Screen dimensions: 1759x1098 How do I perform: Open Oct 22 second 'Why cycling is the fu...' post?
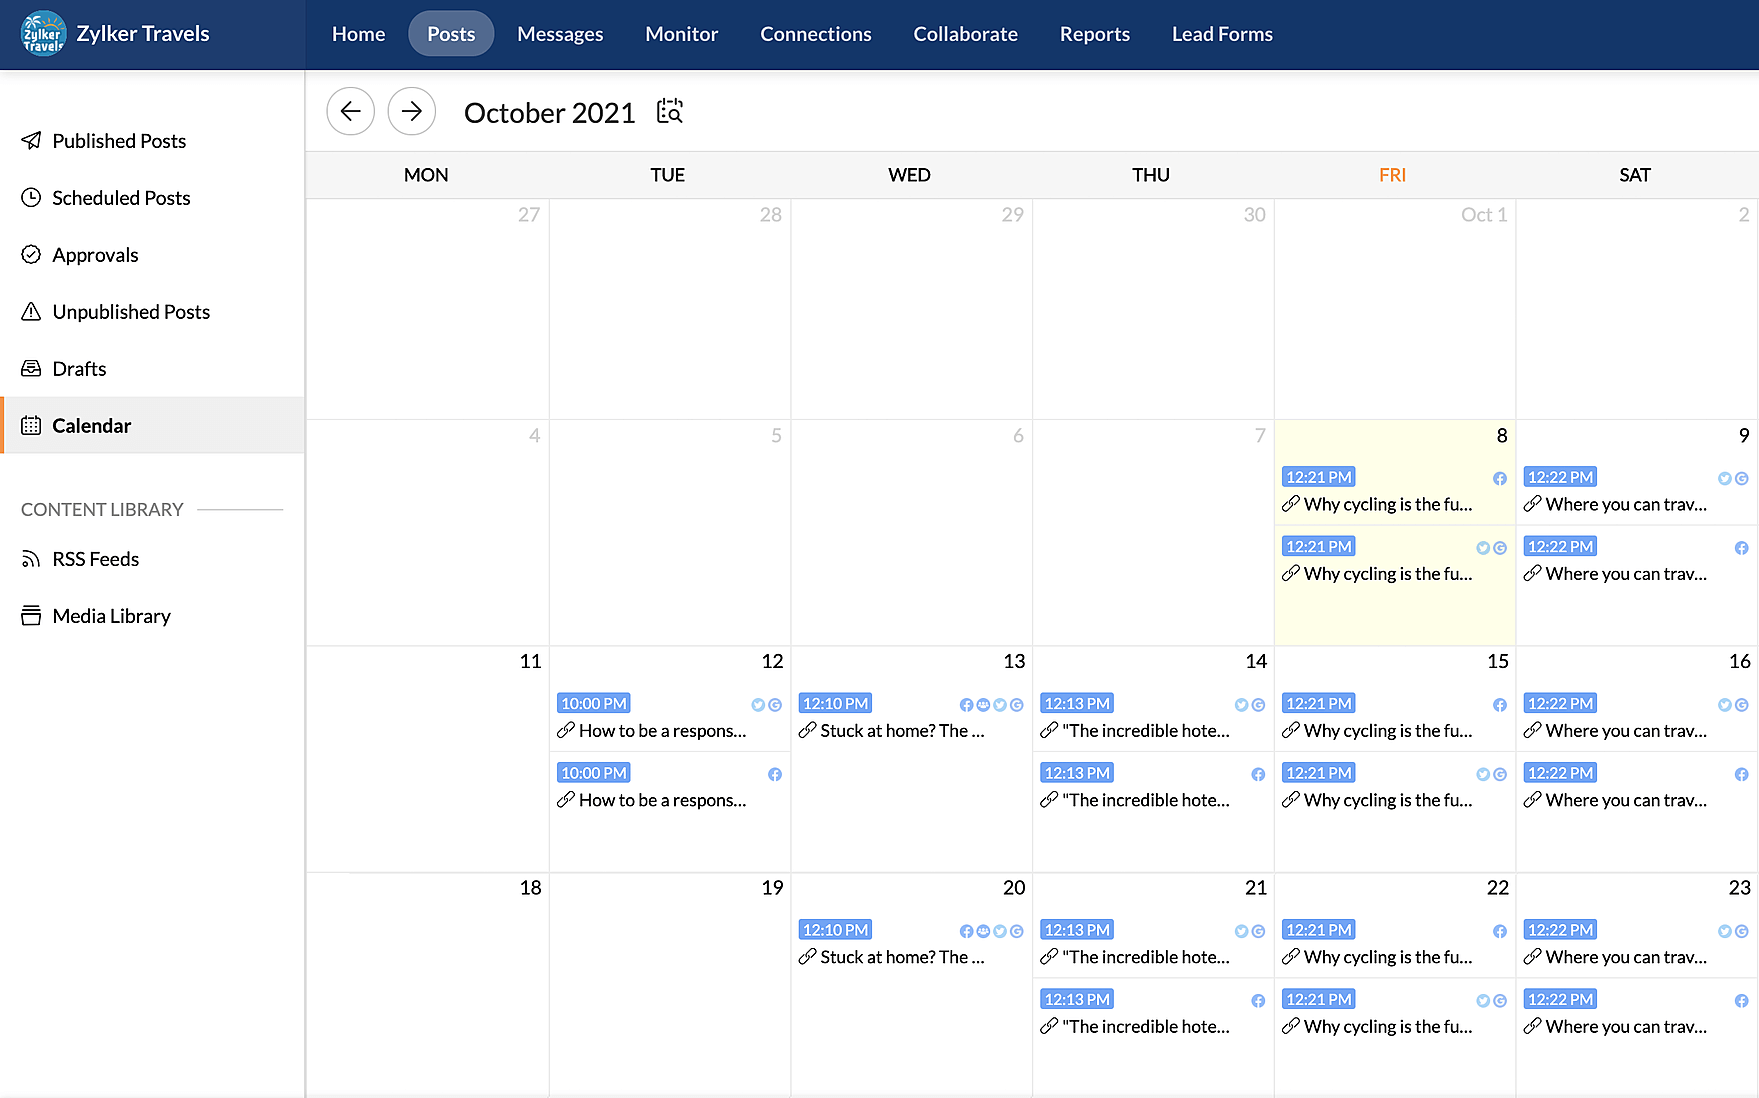tap(1388, 1026)
